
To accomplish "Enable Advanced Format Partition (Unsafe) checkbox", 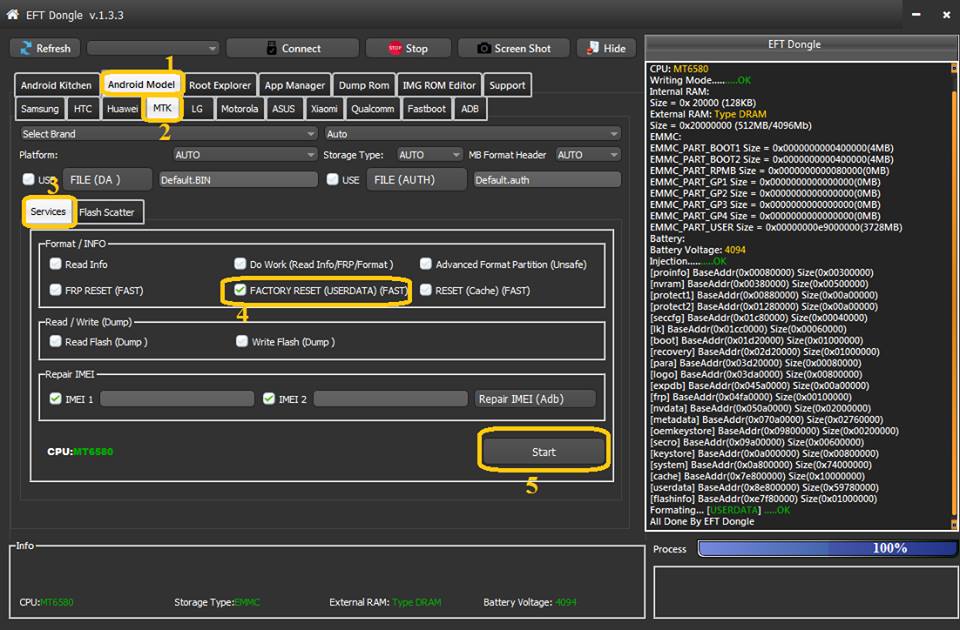I will (426, 264).
